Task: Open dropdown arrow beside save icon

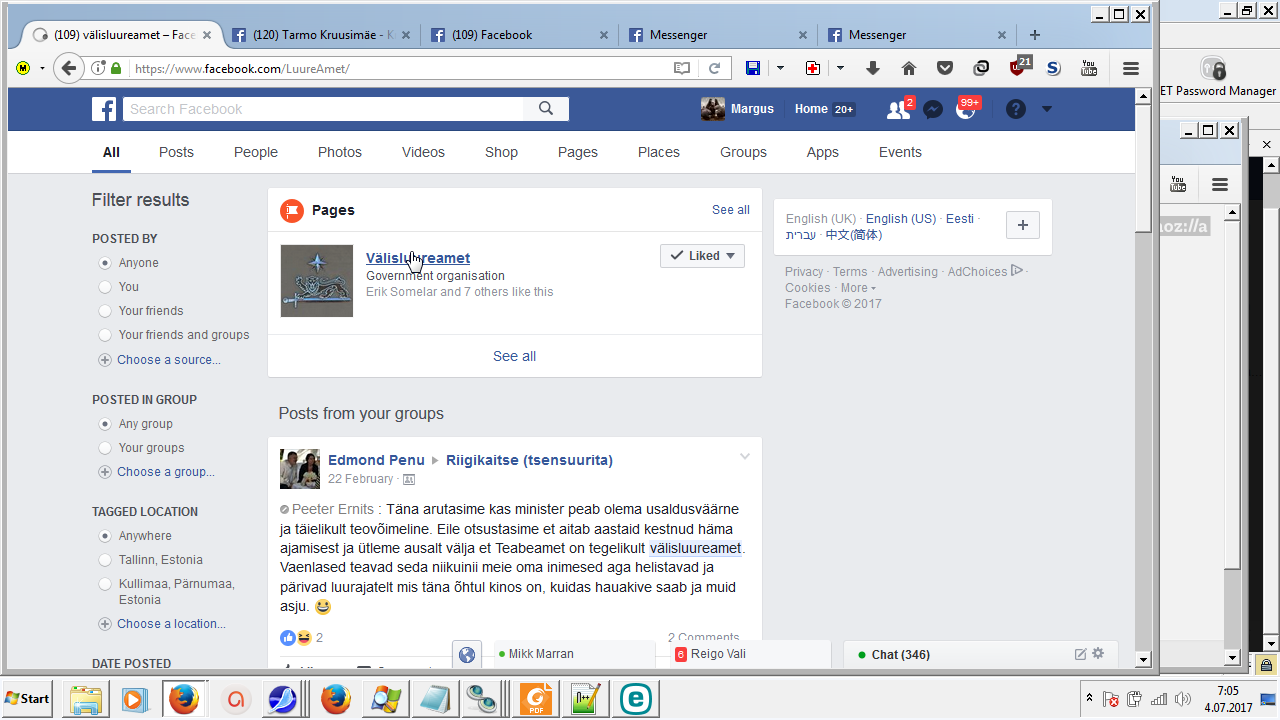Action: pos(780,69)
